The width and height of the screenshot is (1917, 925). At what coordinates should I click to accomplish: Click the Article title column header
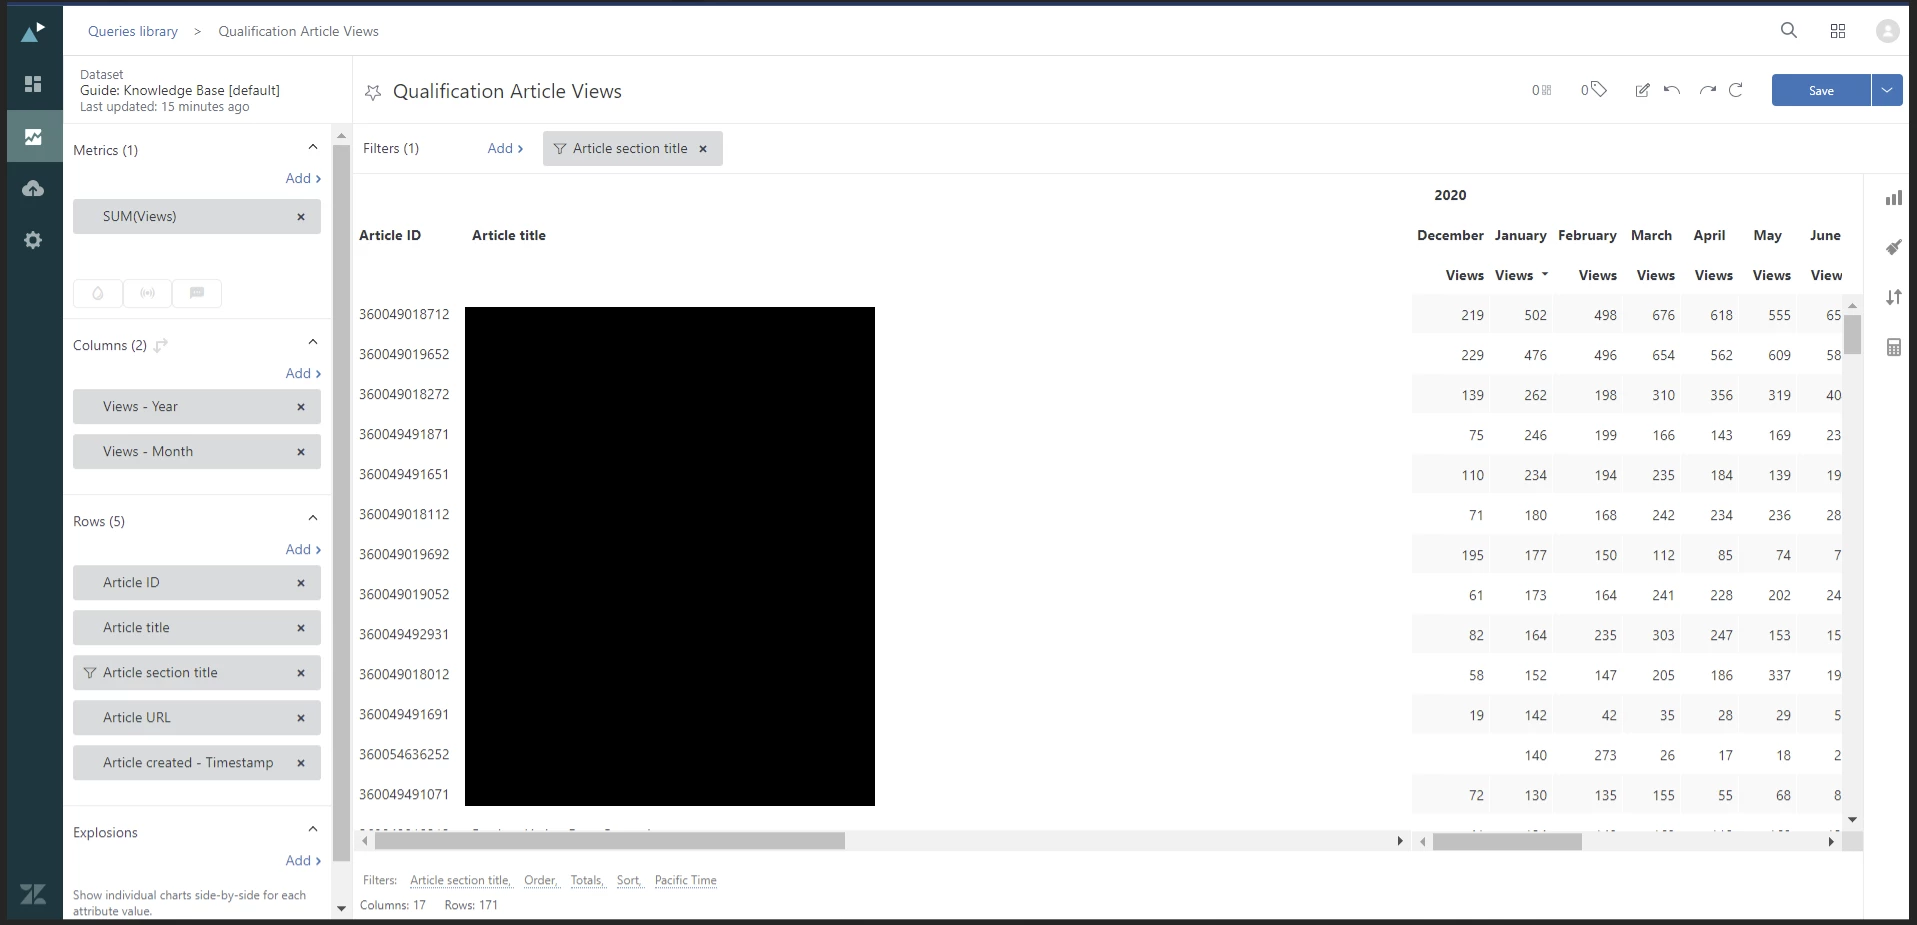click(509, 235)
